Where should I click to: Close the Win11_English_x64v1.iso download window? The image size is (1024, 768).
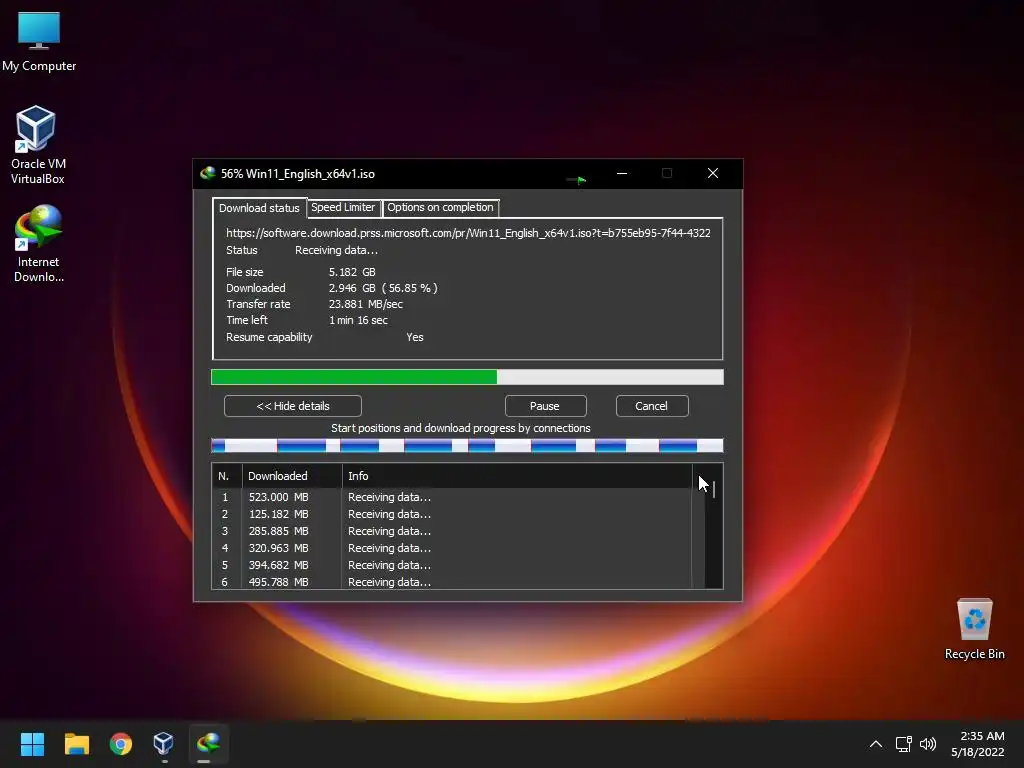712,173
